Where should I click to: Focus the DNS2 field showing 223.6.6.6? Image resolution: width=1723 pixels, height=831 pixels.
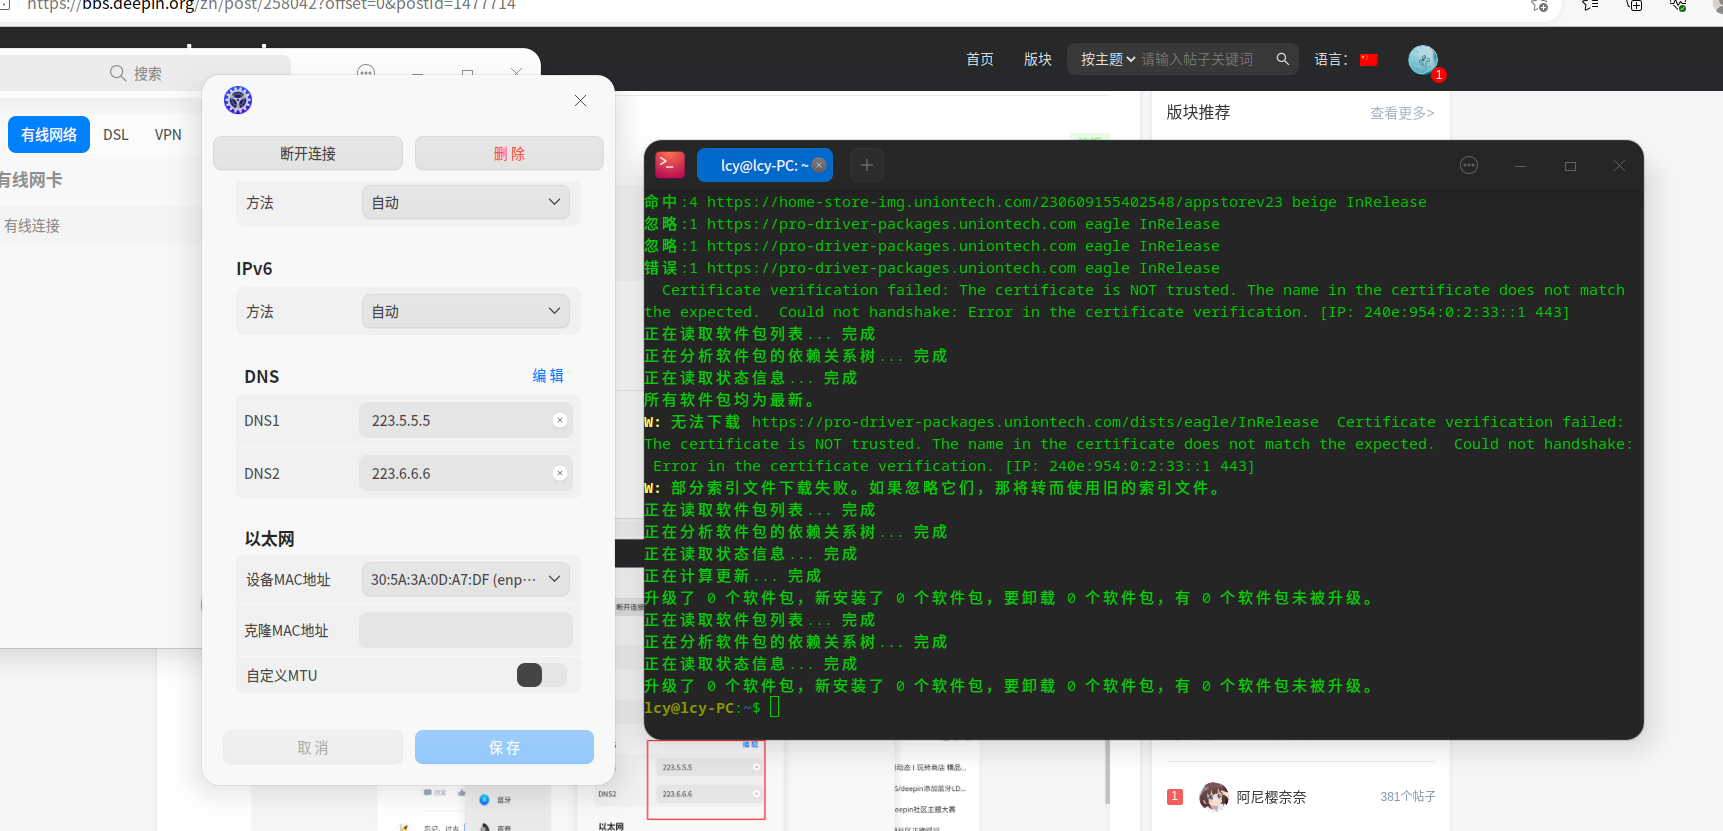point(465,473)
